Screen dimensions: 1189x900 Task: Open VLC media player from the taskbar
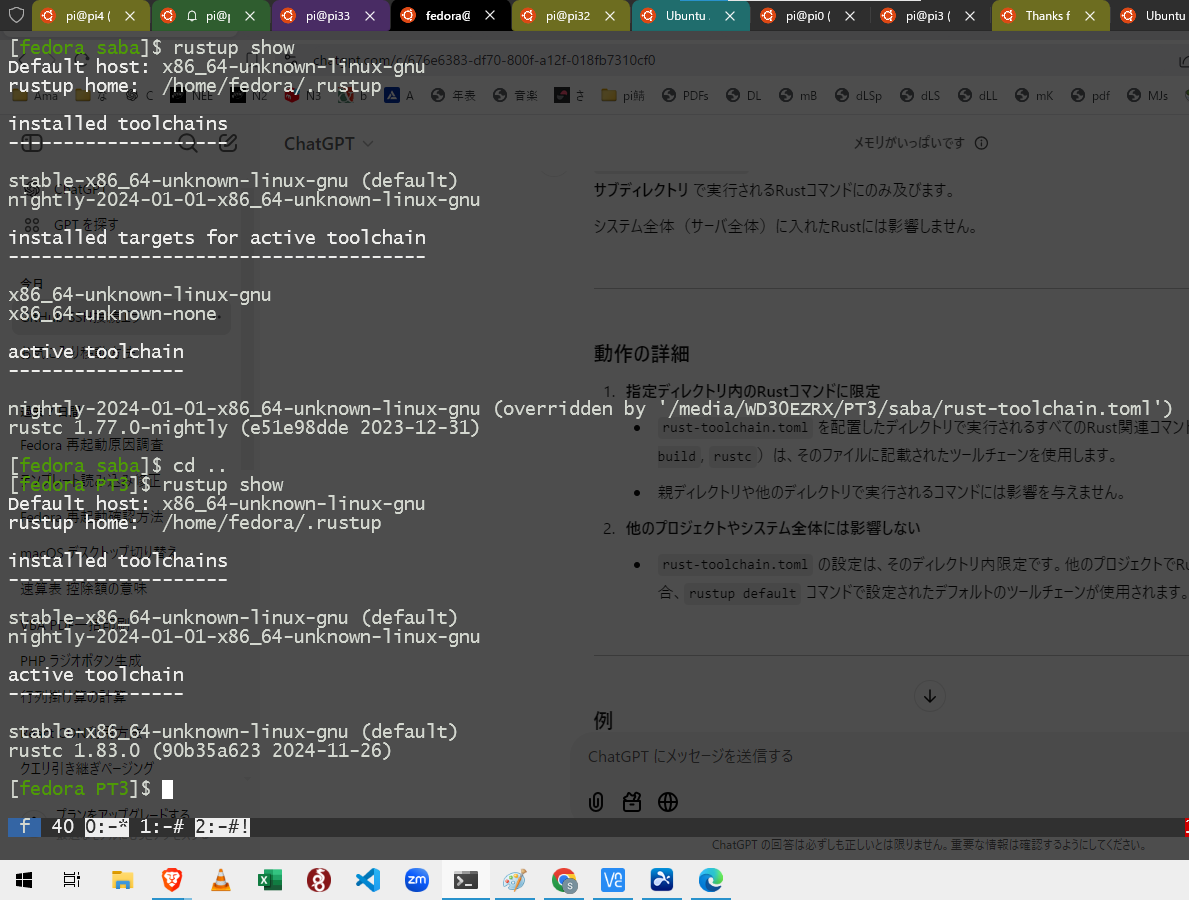[221, 880]
